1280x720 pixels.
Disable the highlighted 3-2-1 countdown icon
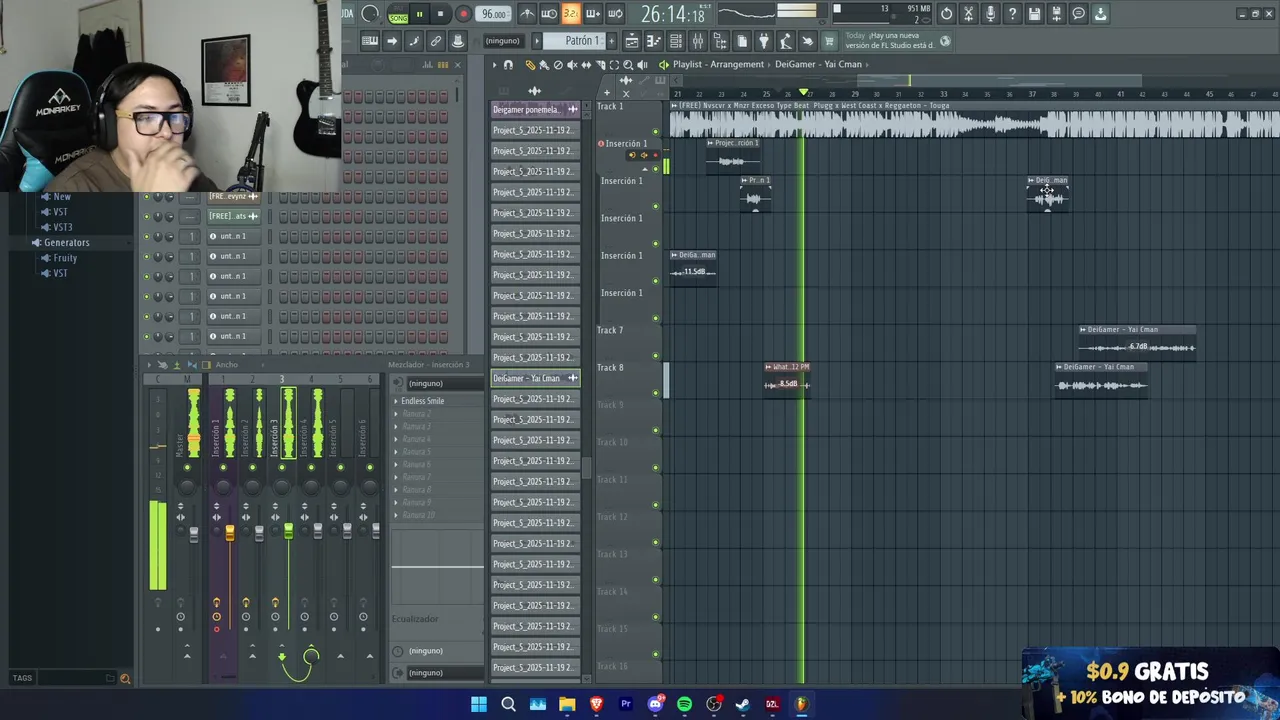(x=571, y=14)
